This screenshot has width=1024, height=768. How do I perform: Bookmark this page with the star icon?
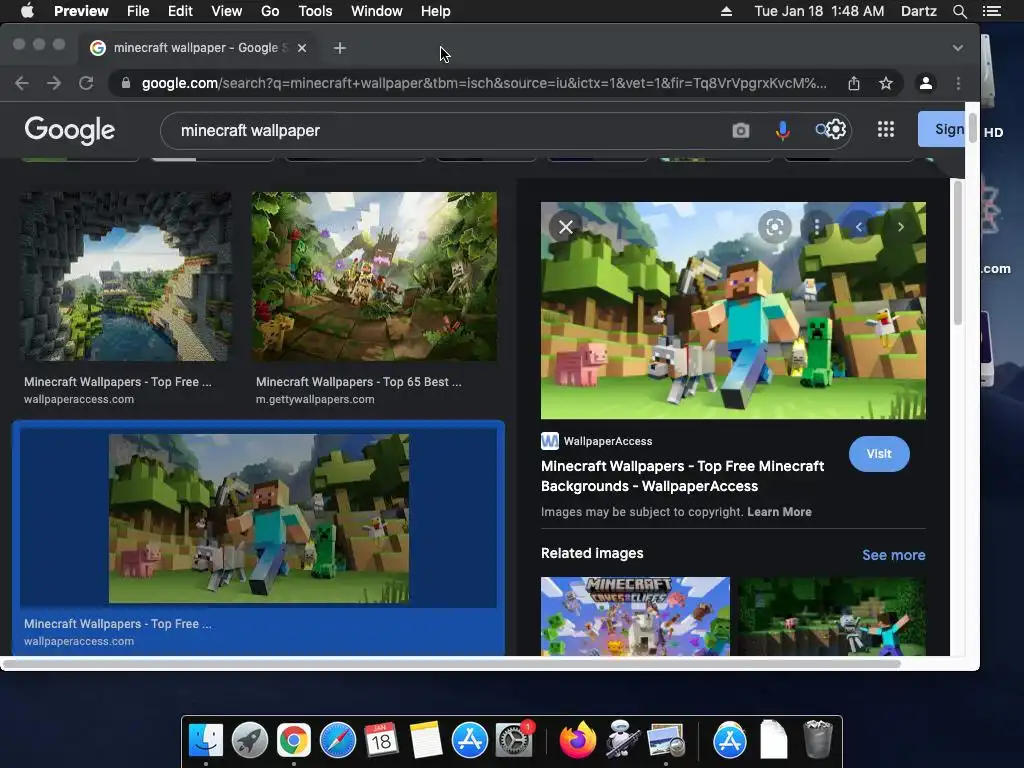coord(886,83)
